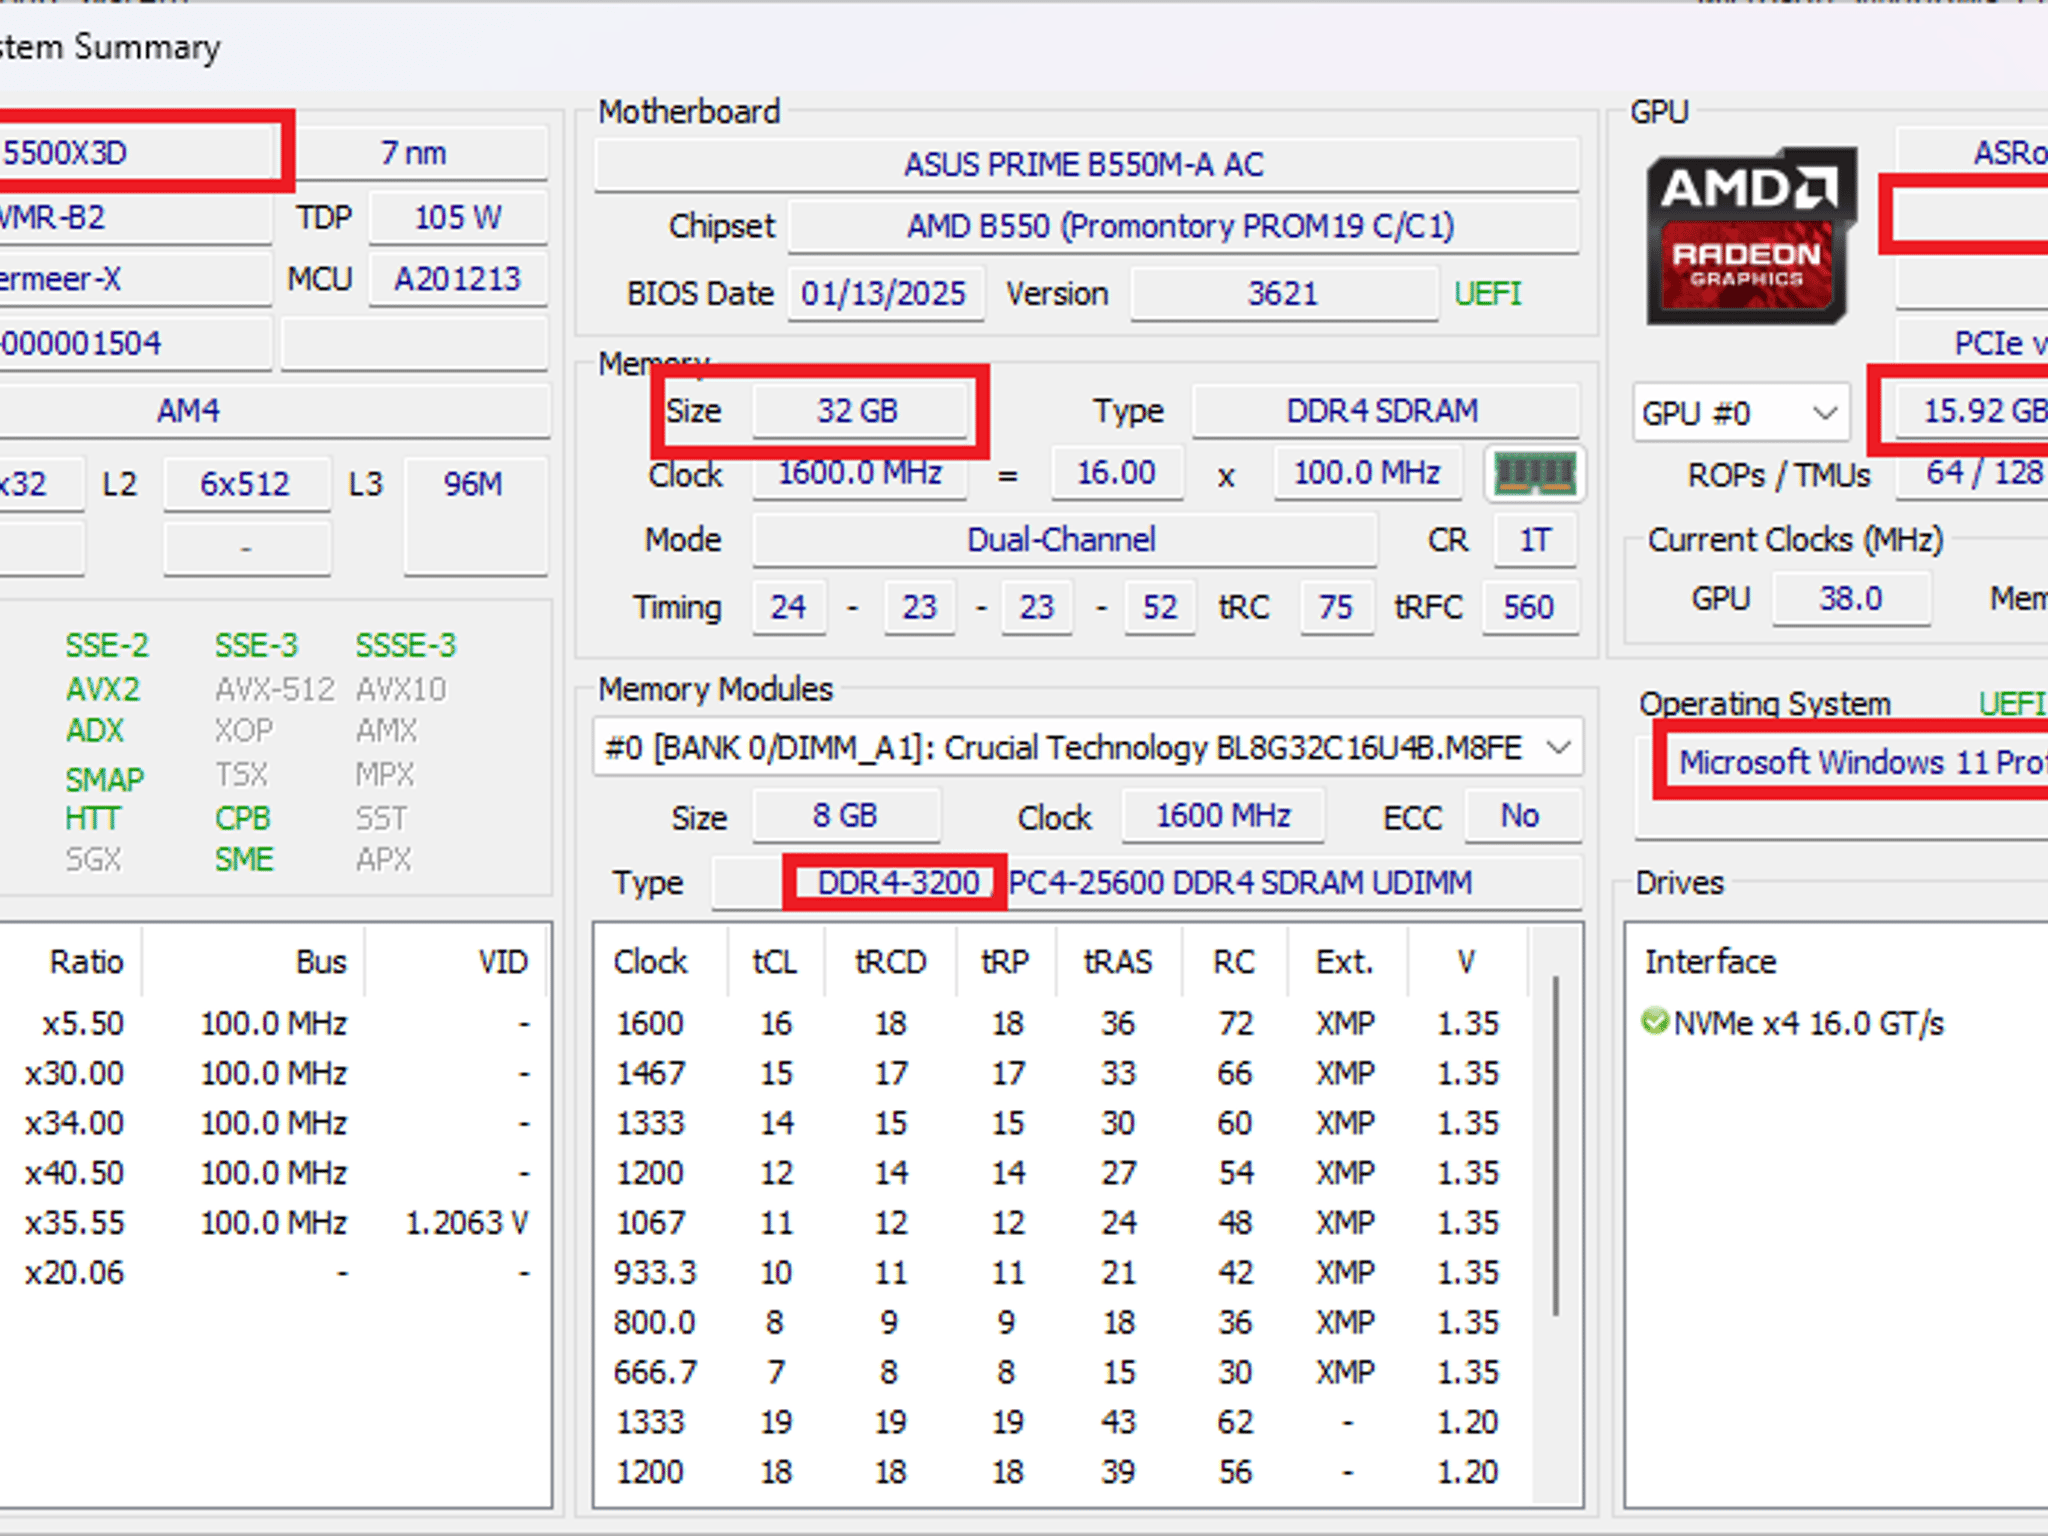
Task: Click the 7 nm process field
Action: click(414, 153)
